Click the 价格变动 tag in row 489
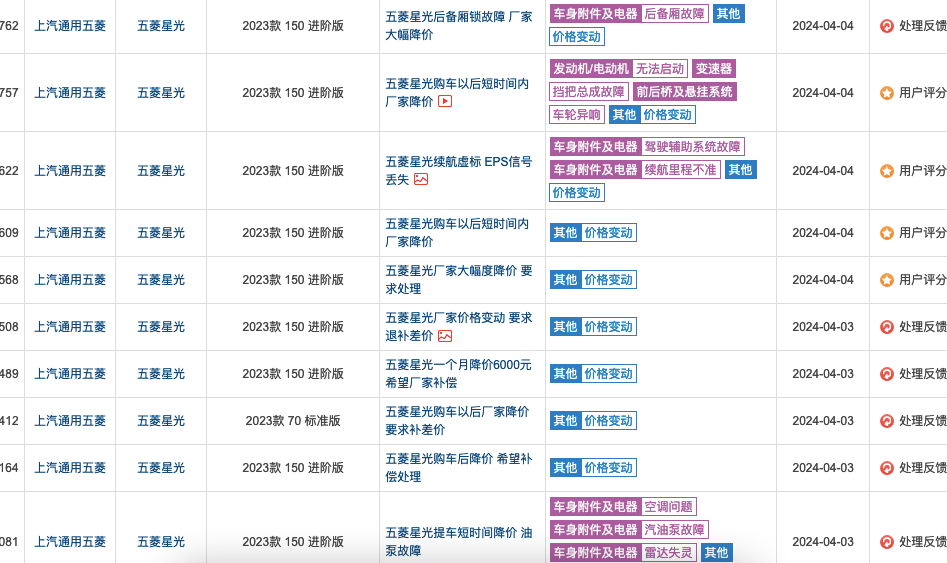This screenshot has height=563, width=947. (609, 374)
